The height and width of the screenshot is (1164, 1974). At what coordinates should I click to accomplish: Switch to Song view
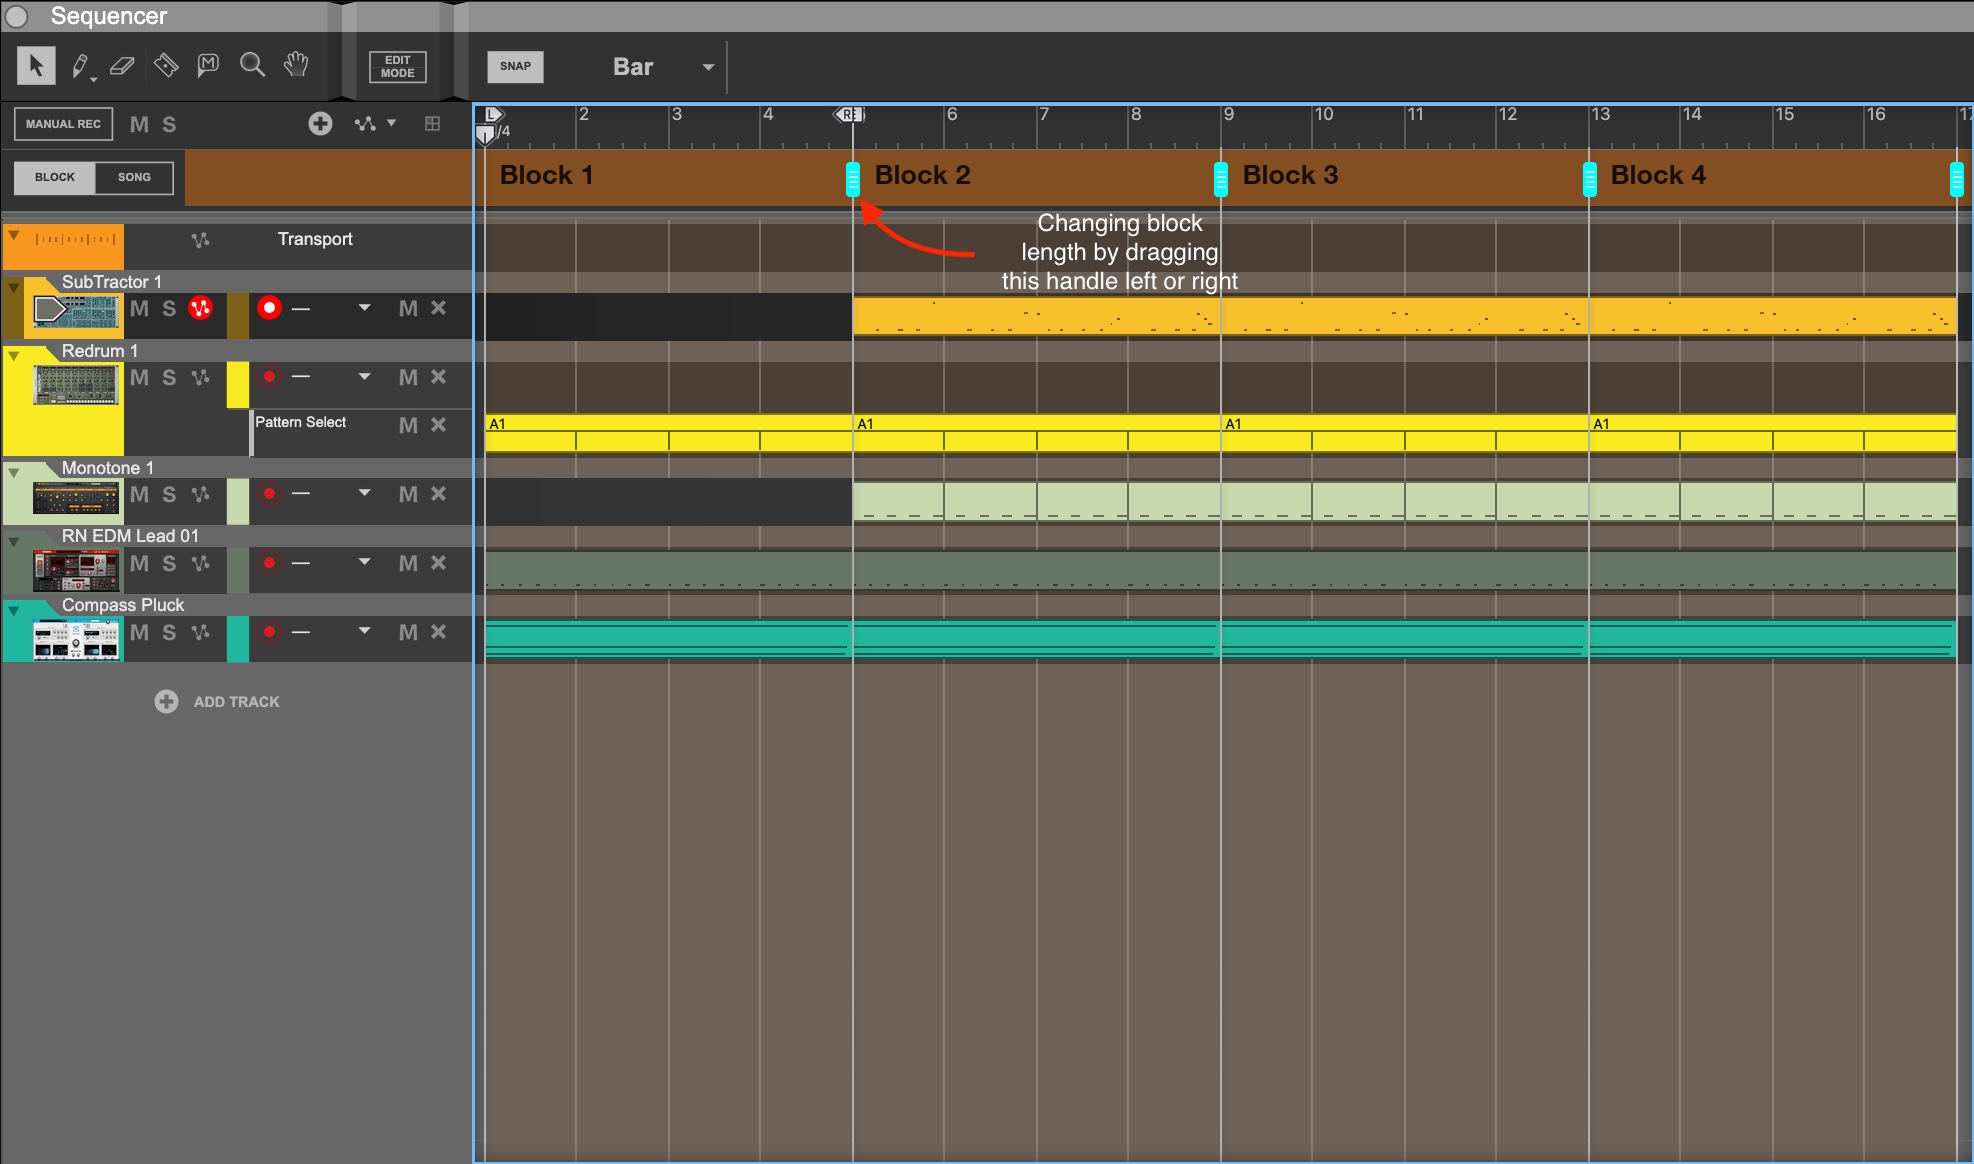point(134,178)
